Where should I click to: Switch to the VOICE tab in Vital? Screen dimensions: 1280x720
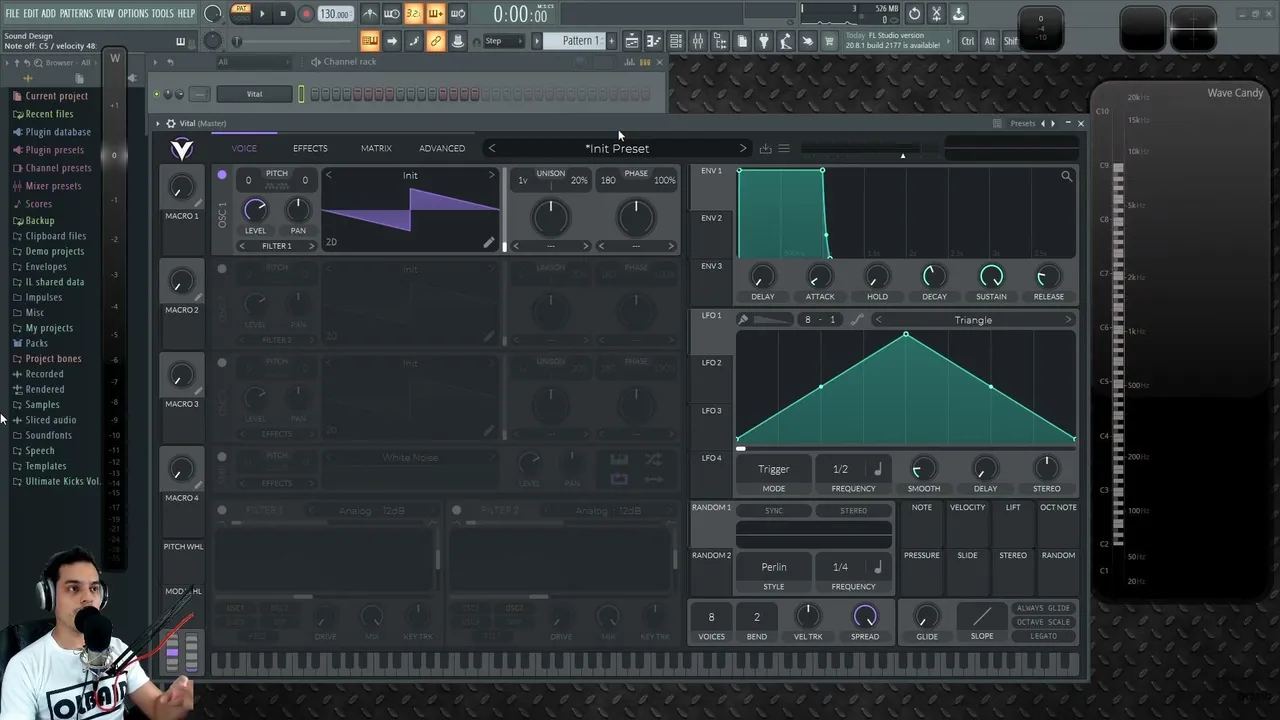tap(244, 148)
